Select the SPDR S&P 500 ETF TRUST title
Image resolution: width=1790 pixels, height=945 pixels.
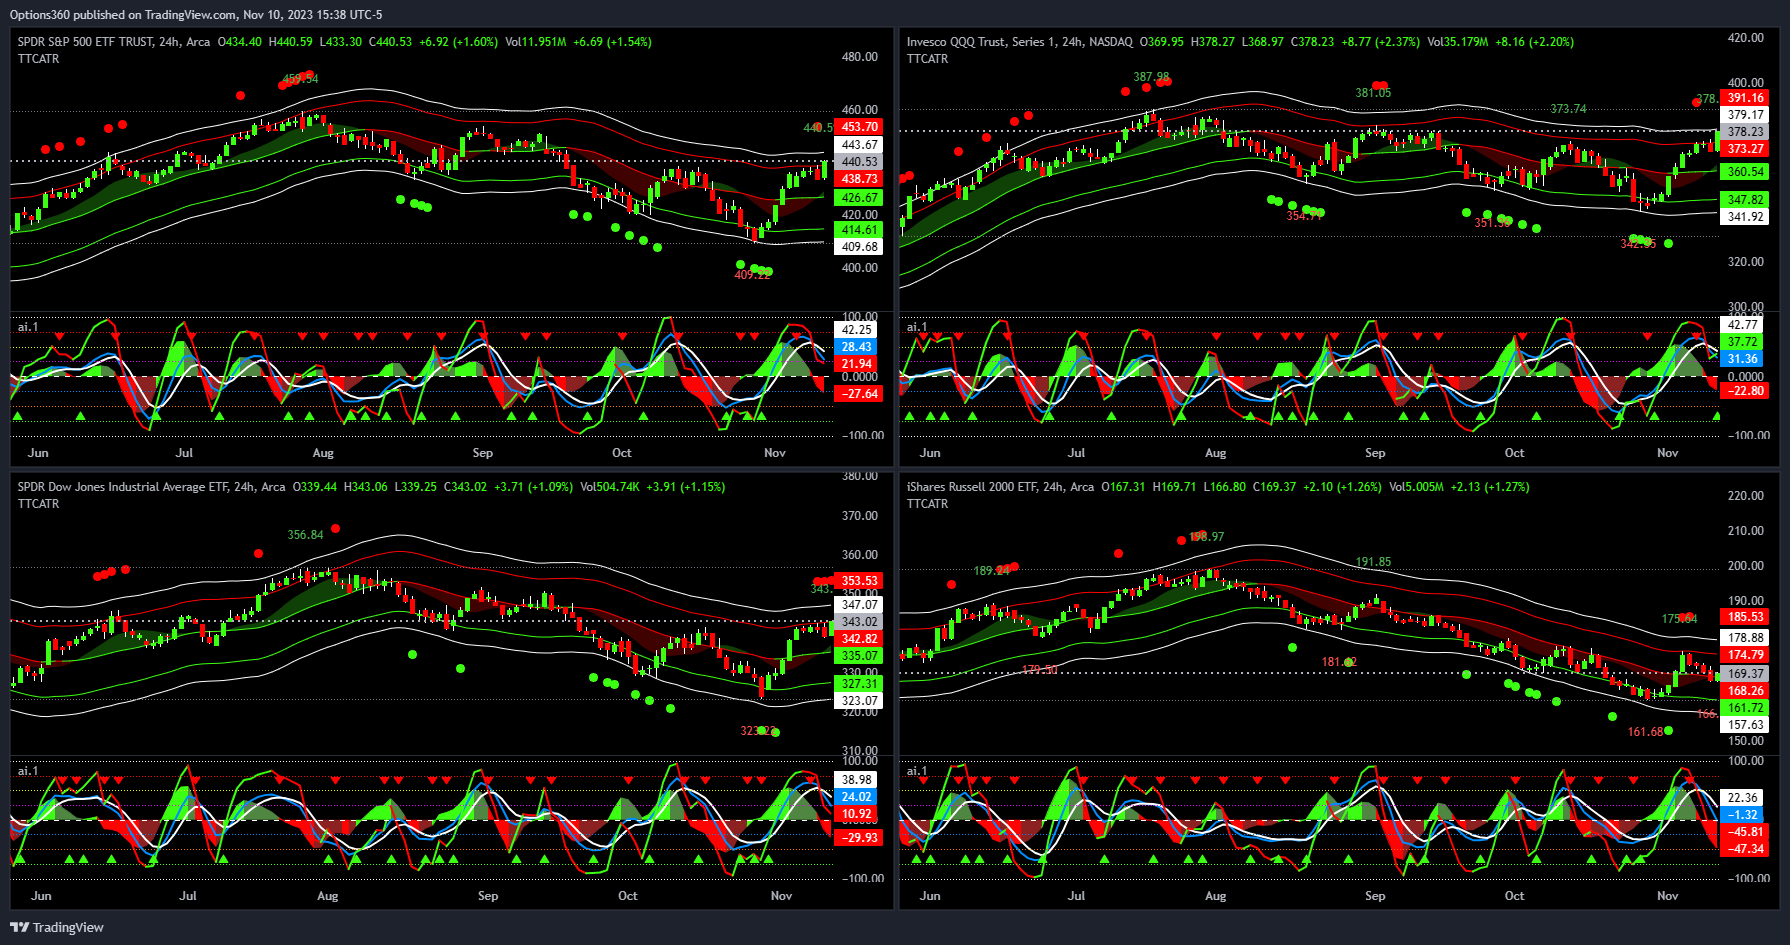(85, 42)
